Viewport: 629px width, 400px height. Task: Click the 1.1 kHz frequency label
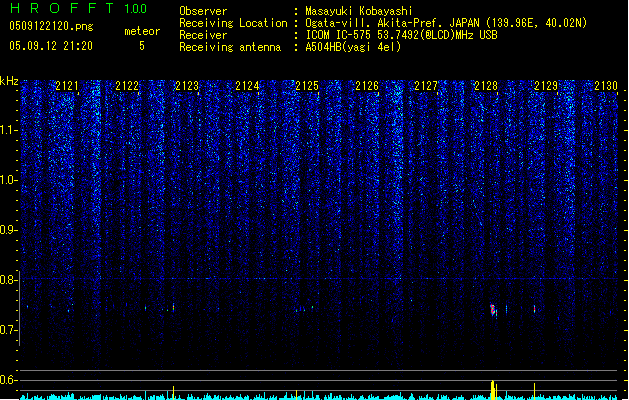[x=8, y=130]
